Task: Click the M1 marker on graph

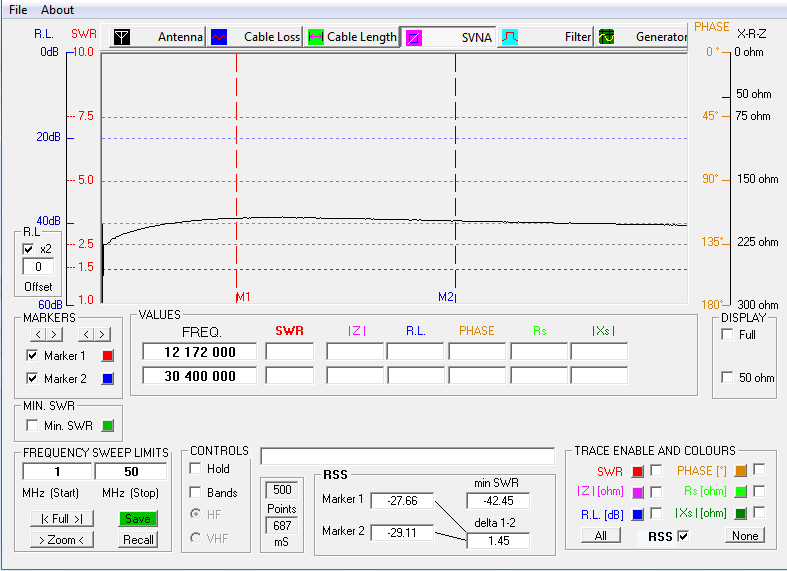Action: point(243,297)
